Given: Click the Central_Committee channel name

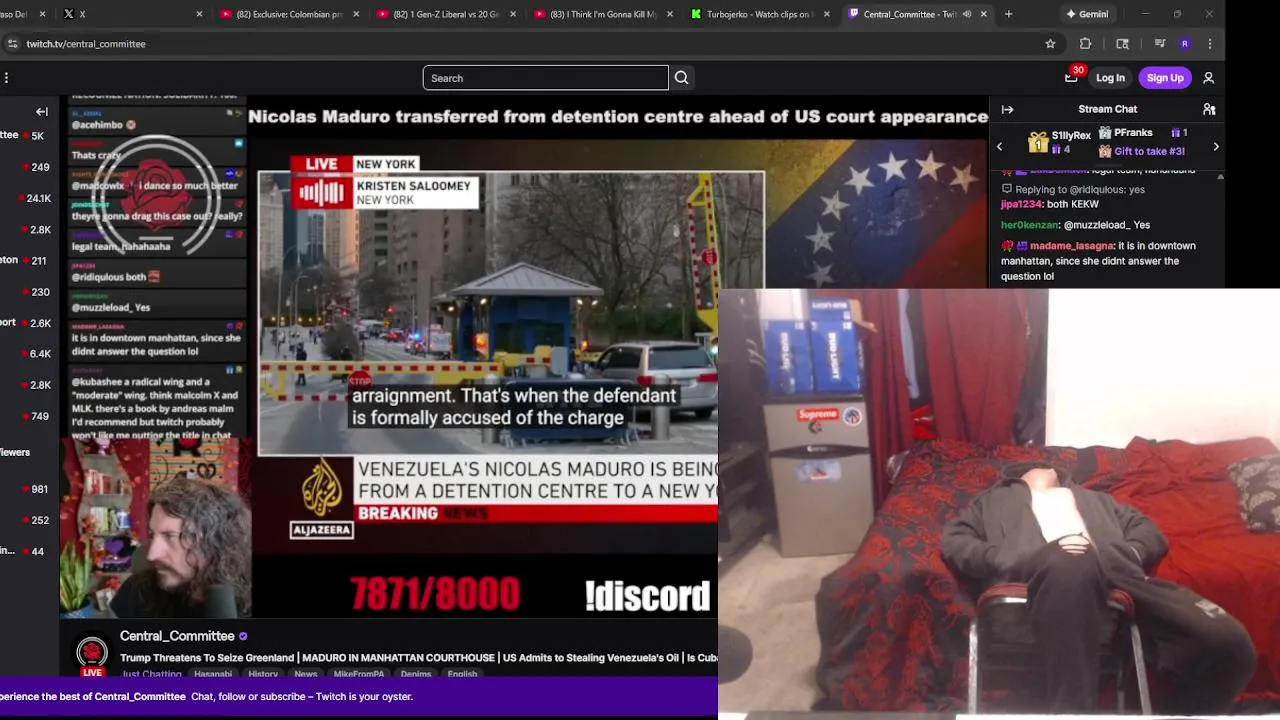Looking at the screenshot, I should point(177,636).
